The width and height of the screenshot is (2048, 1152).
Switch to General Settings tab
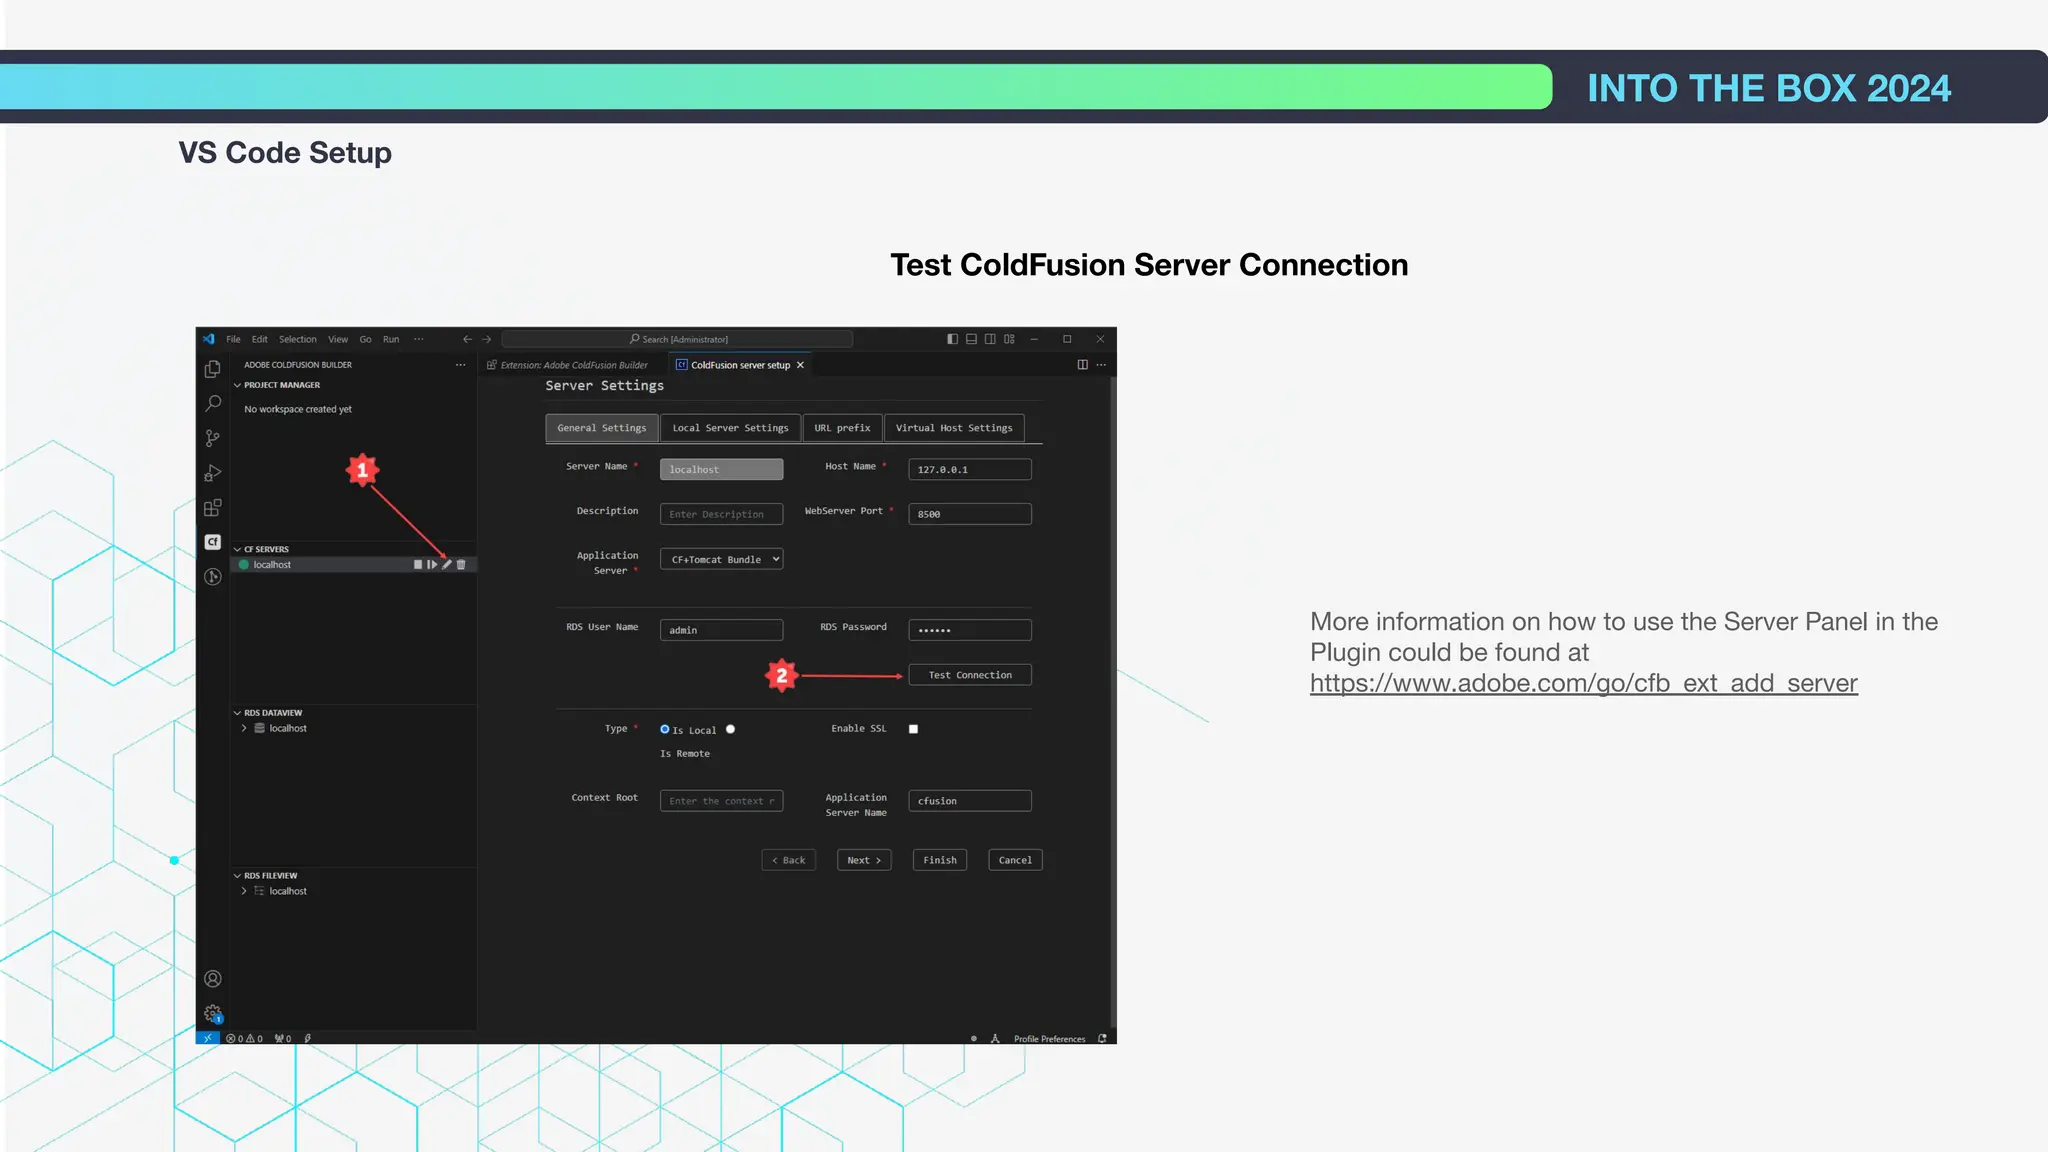coord(602,428)
